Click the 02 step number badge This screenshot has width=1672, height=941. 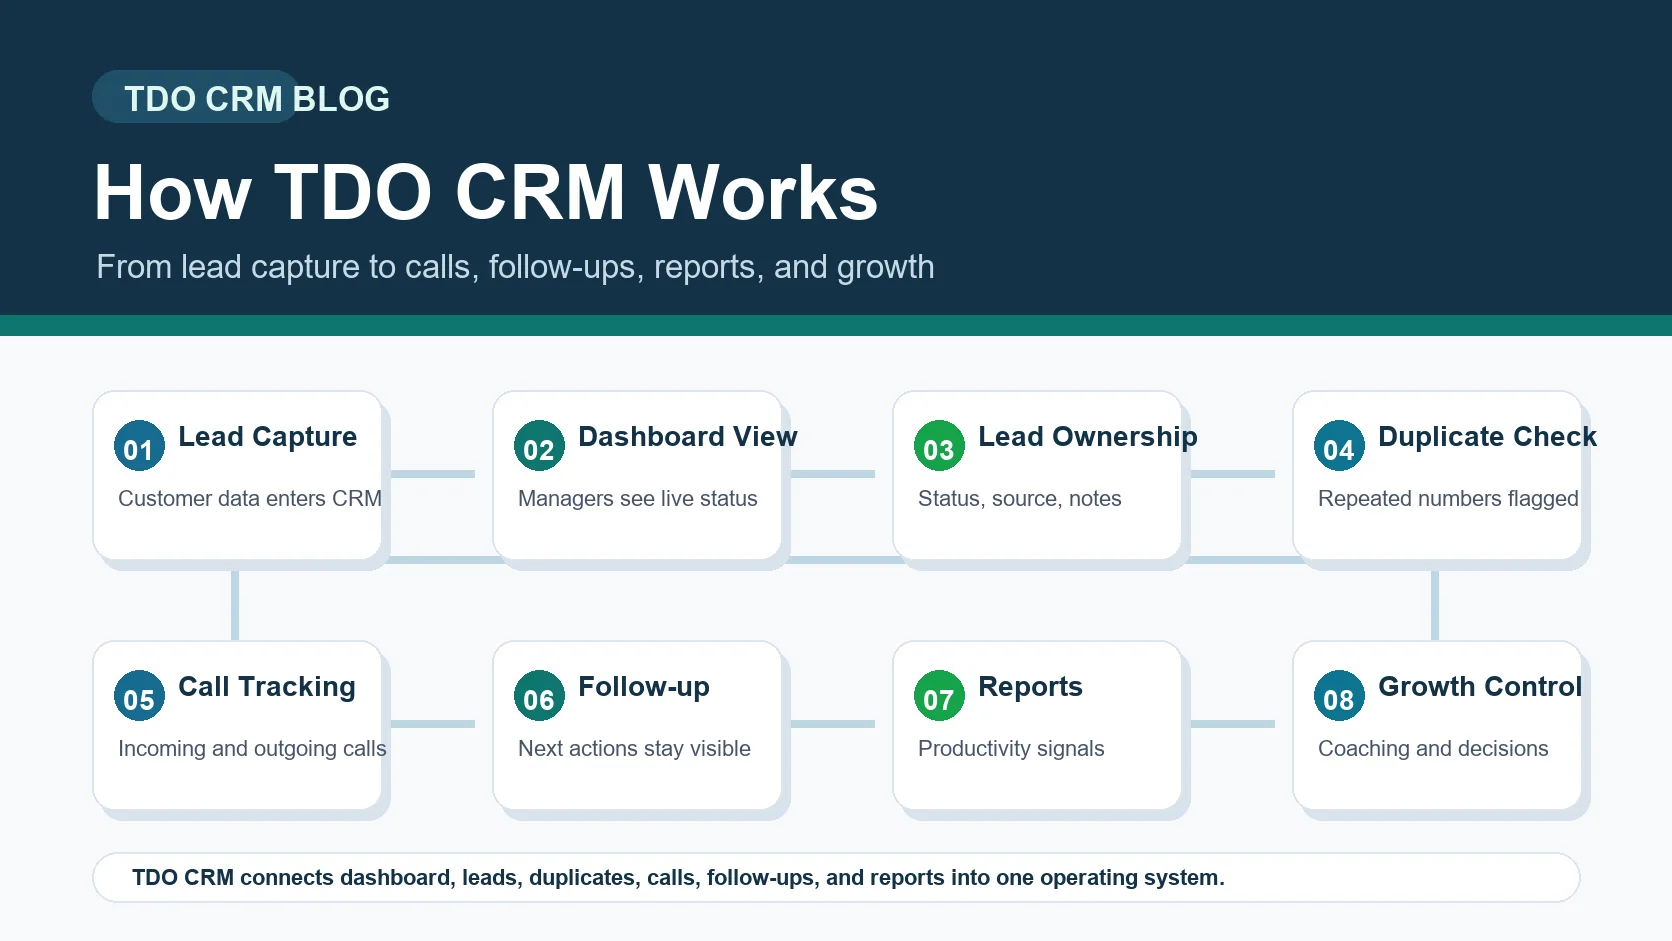coord(539,446)
